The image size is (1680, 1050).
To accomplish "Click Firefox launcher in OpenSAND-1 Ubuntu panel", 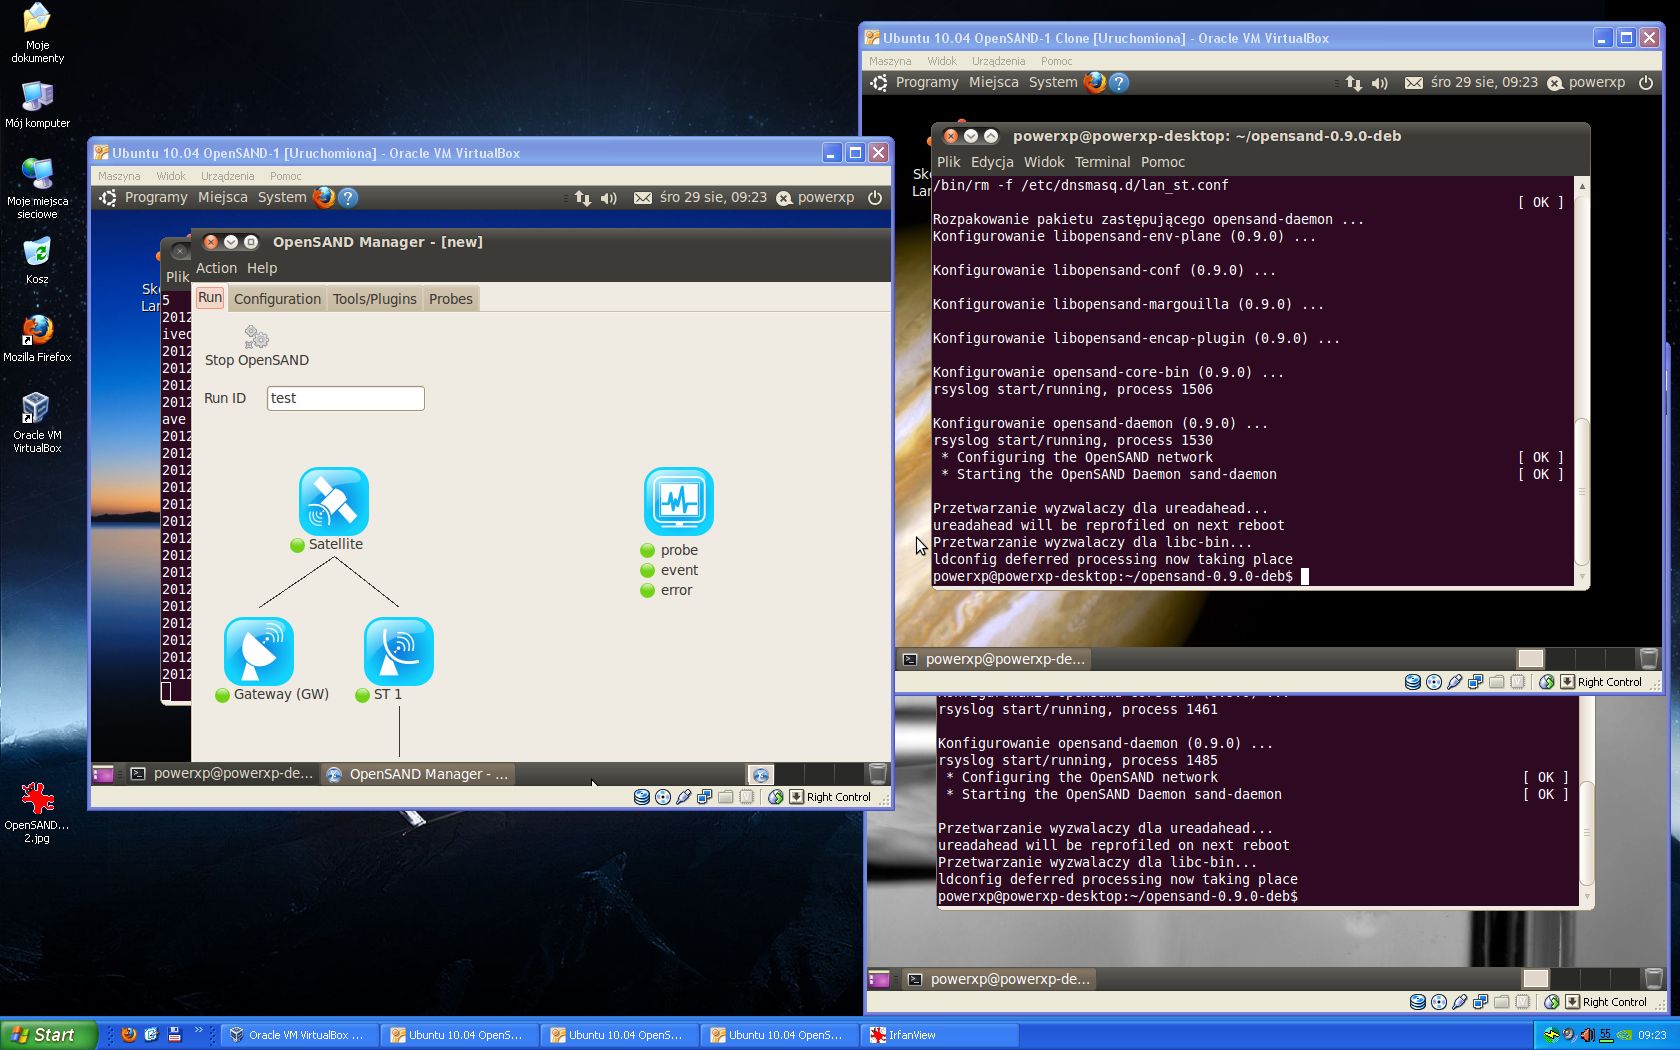I will (323, 197).
